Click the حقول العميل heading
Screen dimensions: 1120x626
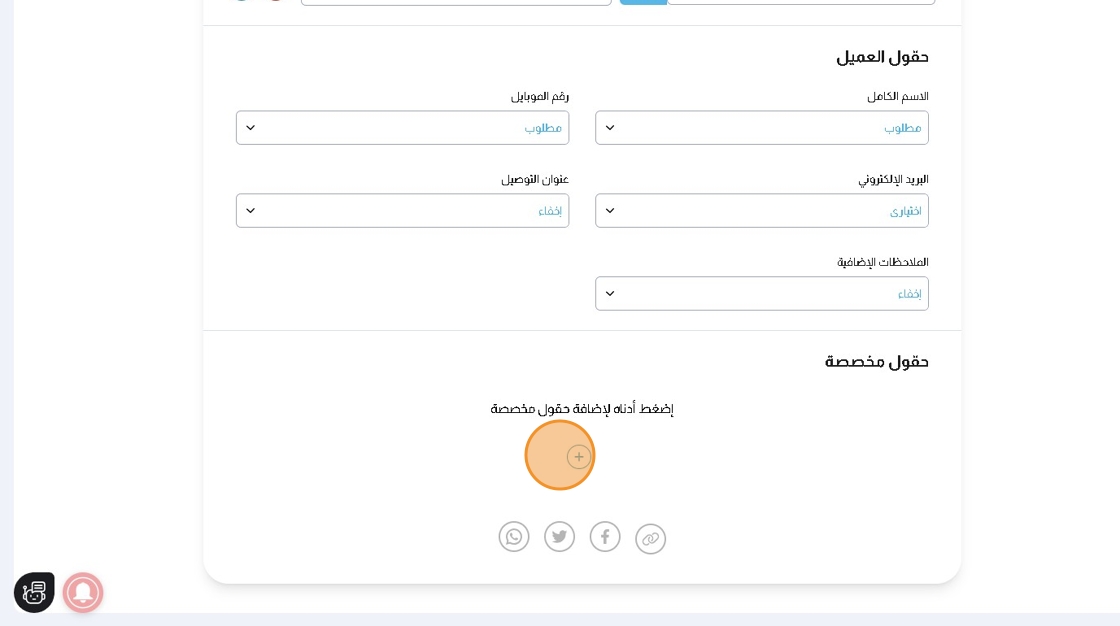click(882, 56)
